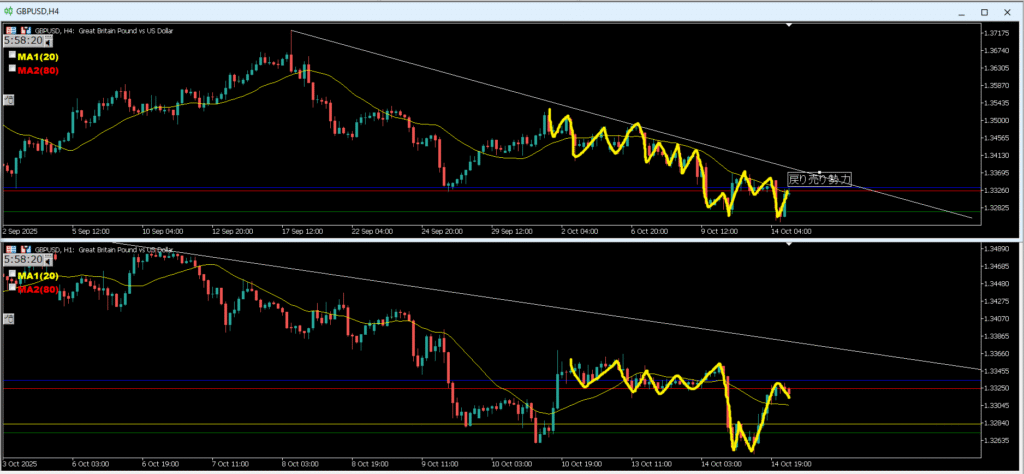Screen dimensions: 1024x474
Task: Toggle the MA1(20) checkbox in H4 chart
Action: [x=12, y=56]
